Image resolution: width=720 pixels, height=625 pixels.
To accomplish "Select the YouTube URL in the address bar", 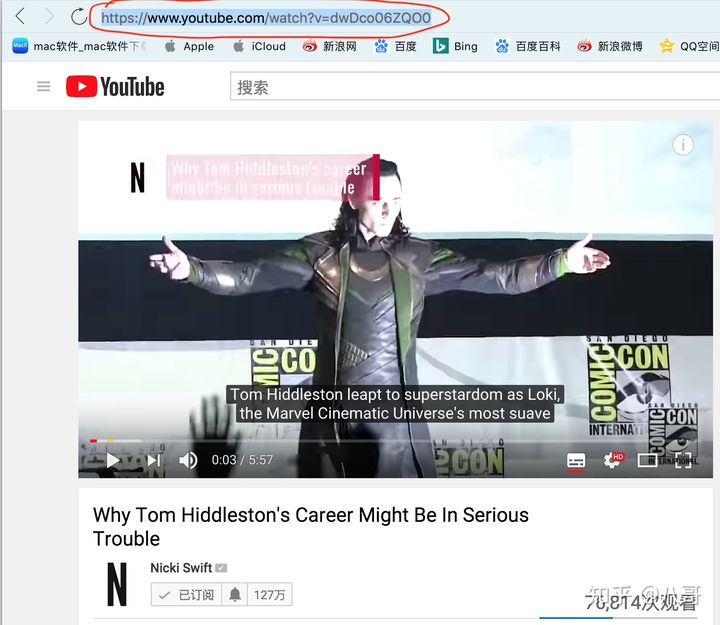I will (266, 18).
